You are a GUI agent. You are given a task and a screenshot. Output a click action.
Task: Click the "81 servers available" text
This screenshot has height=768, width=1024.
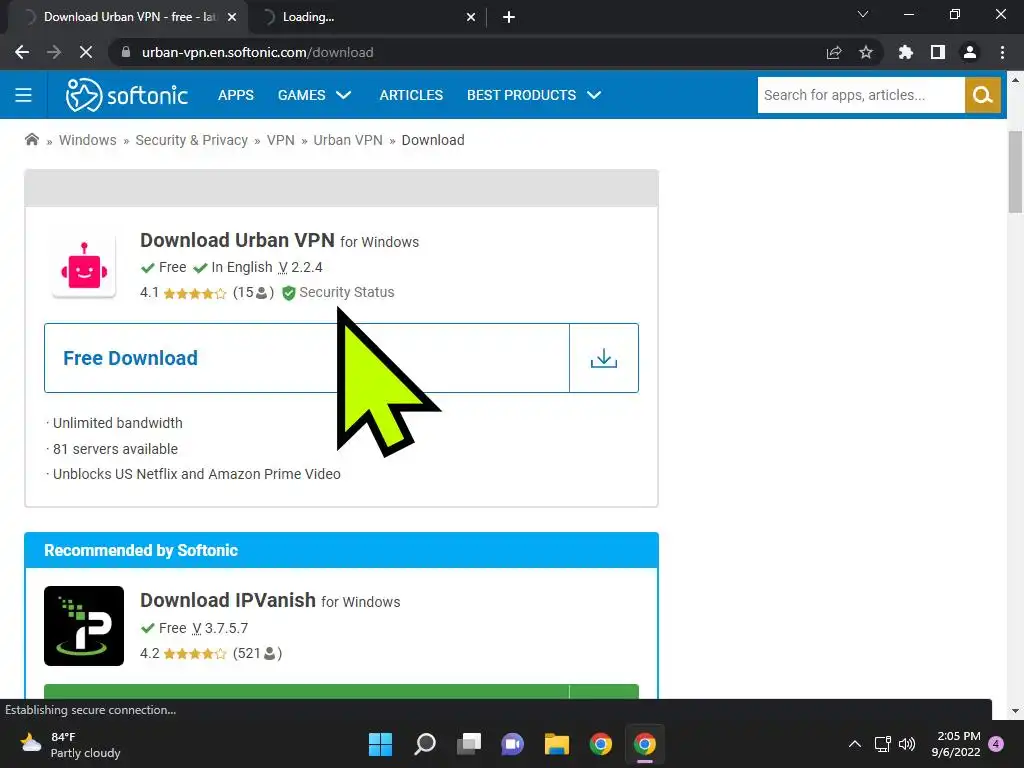tap(115, 449)
